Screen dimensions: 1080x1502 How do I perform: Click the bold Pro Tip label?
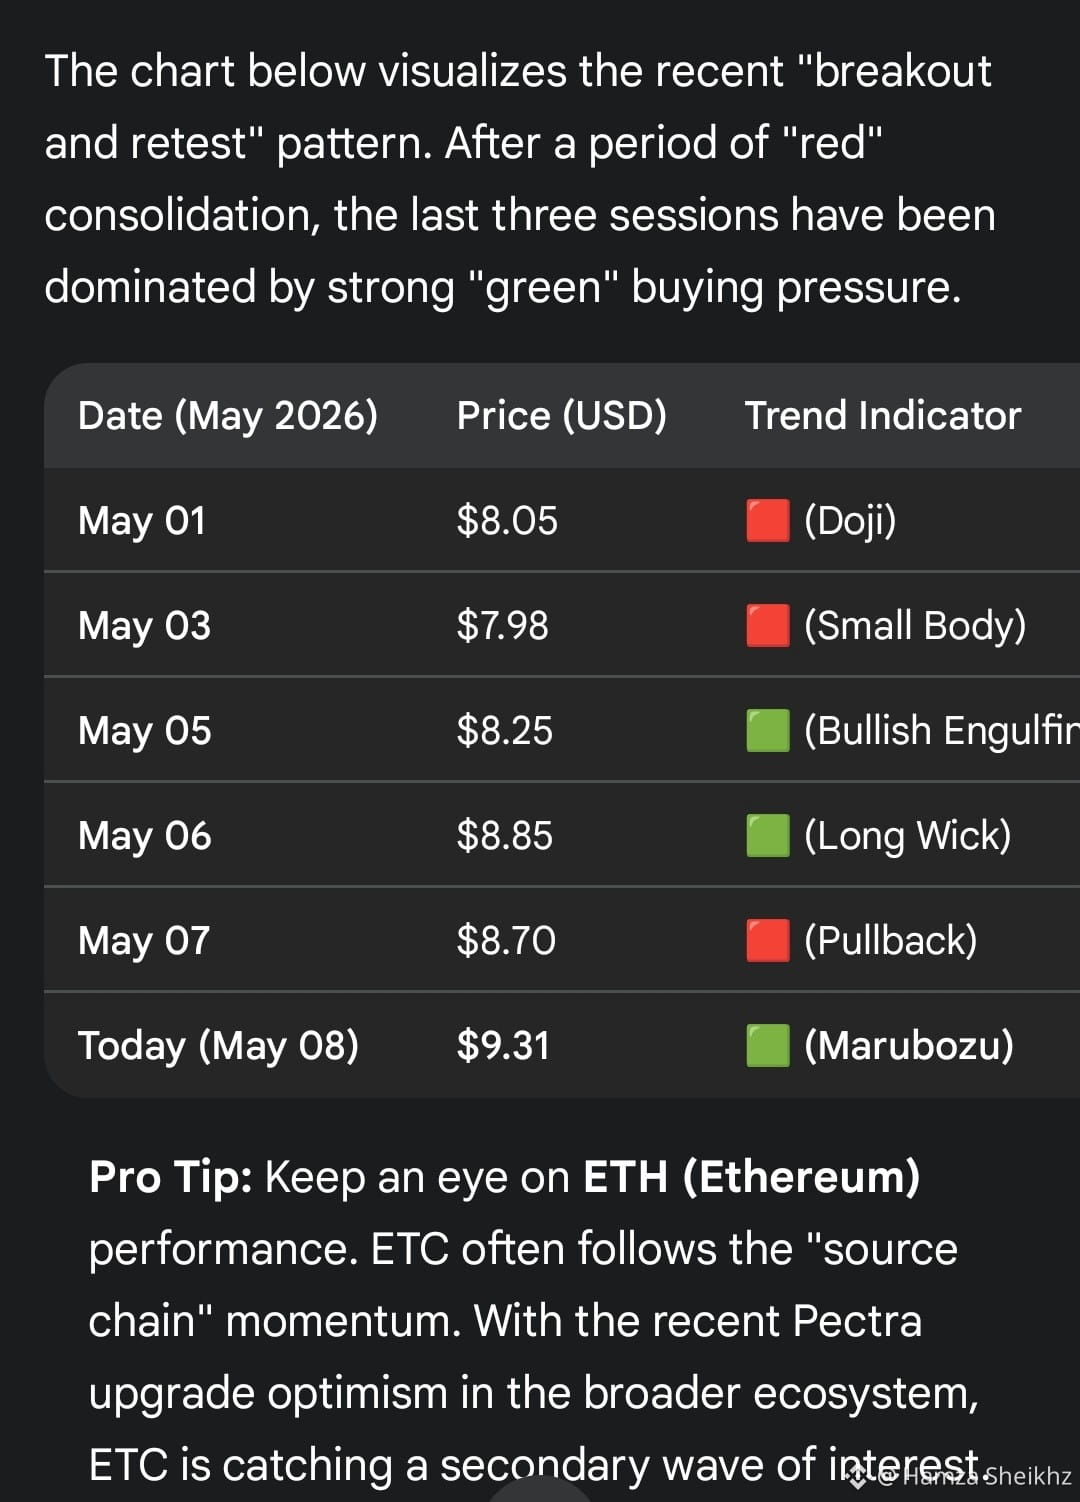(171, 1177)
